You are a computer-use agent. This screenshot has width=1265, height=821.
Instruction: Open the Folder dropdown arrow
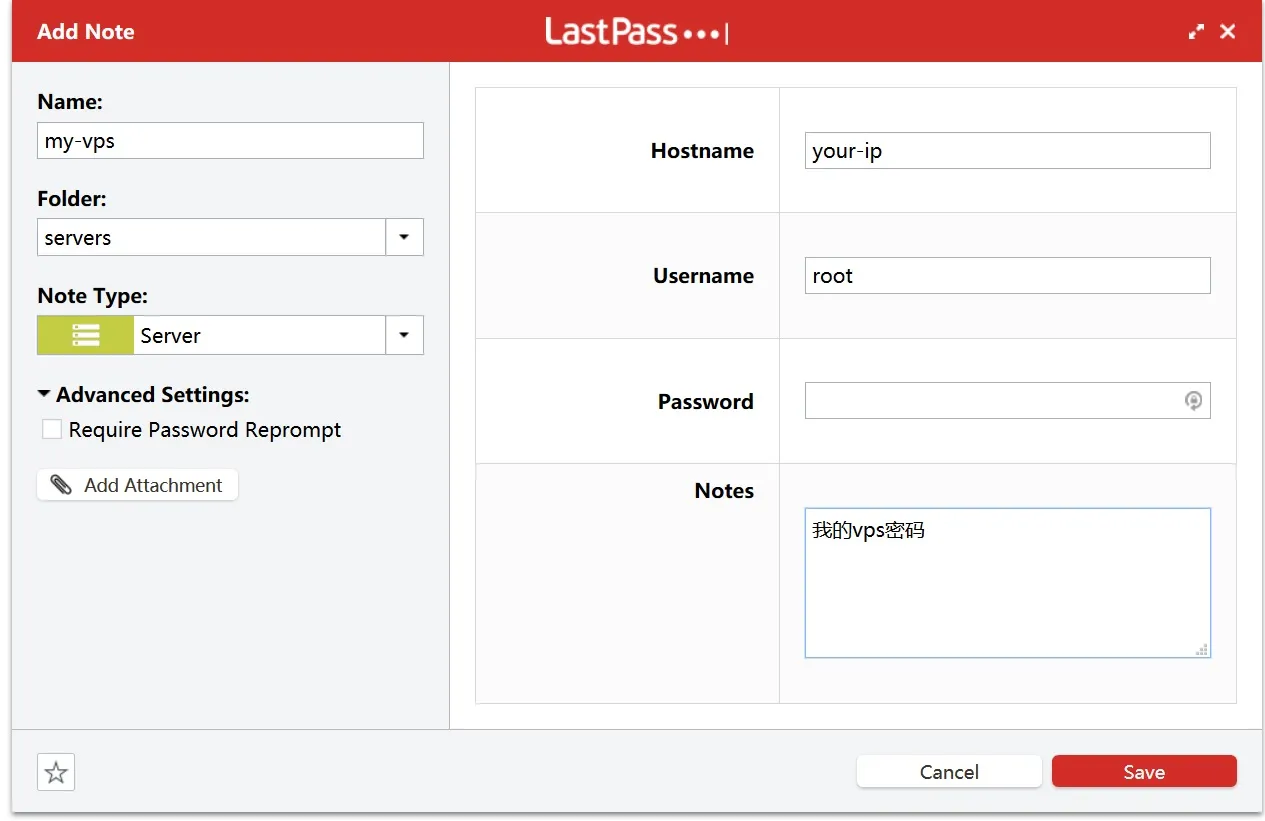(x=404, y=238)
